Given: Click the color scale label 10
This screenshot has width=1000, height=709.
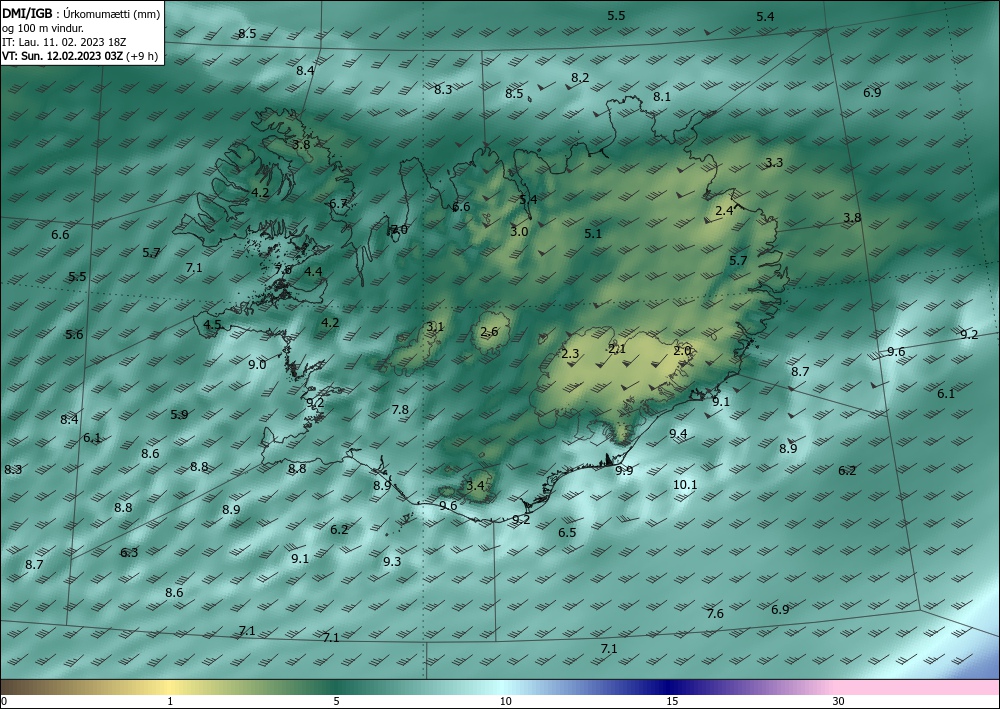Looking at the screenshot, I should tap(505, 701).
